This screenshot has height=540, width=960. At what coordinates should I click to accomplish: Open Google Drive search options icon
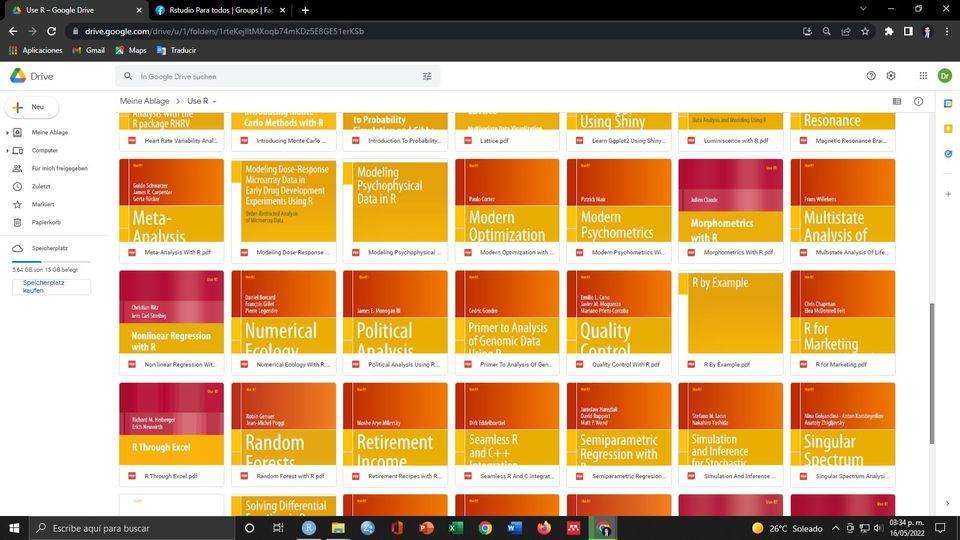coord(427,77)
